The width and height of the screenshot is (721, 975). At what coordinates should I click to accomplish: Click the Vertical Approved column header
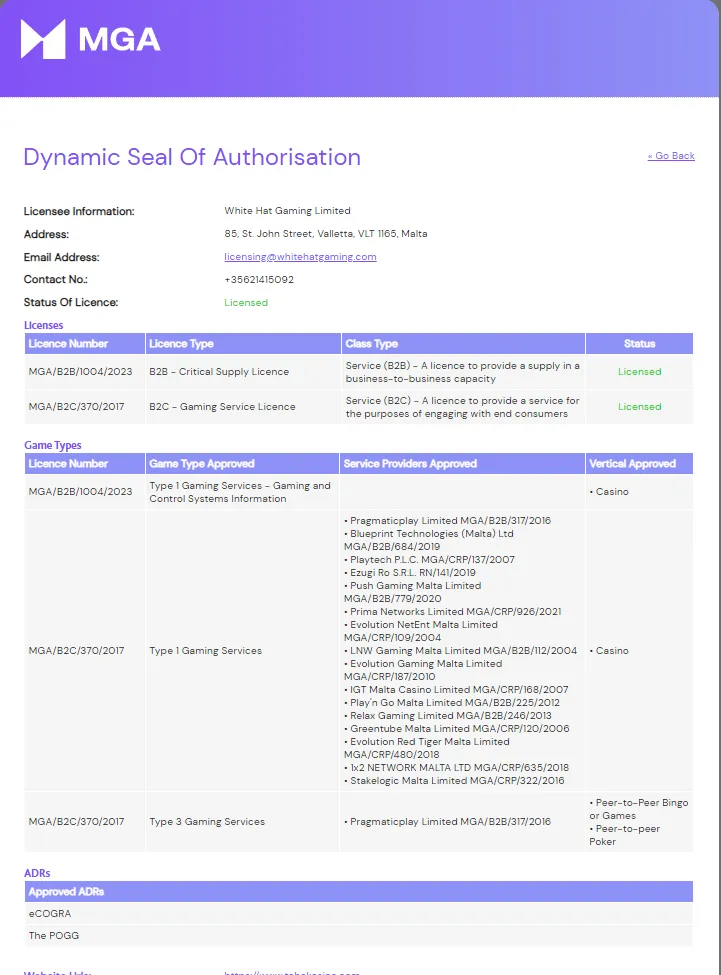coord(632,464)
